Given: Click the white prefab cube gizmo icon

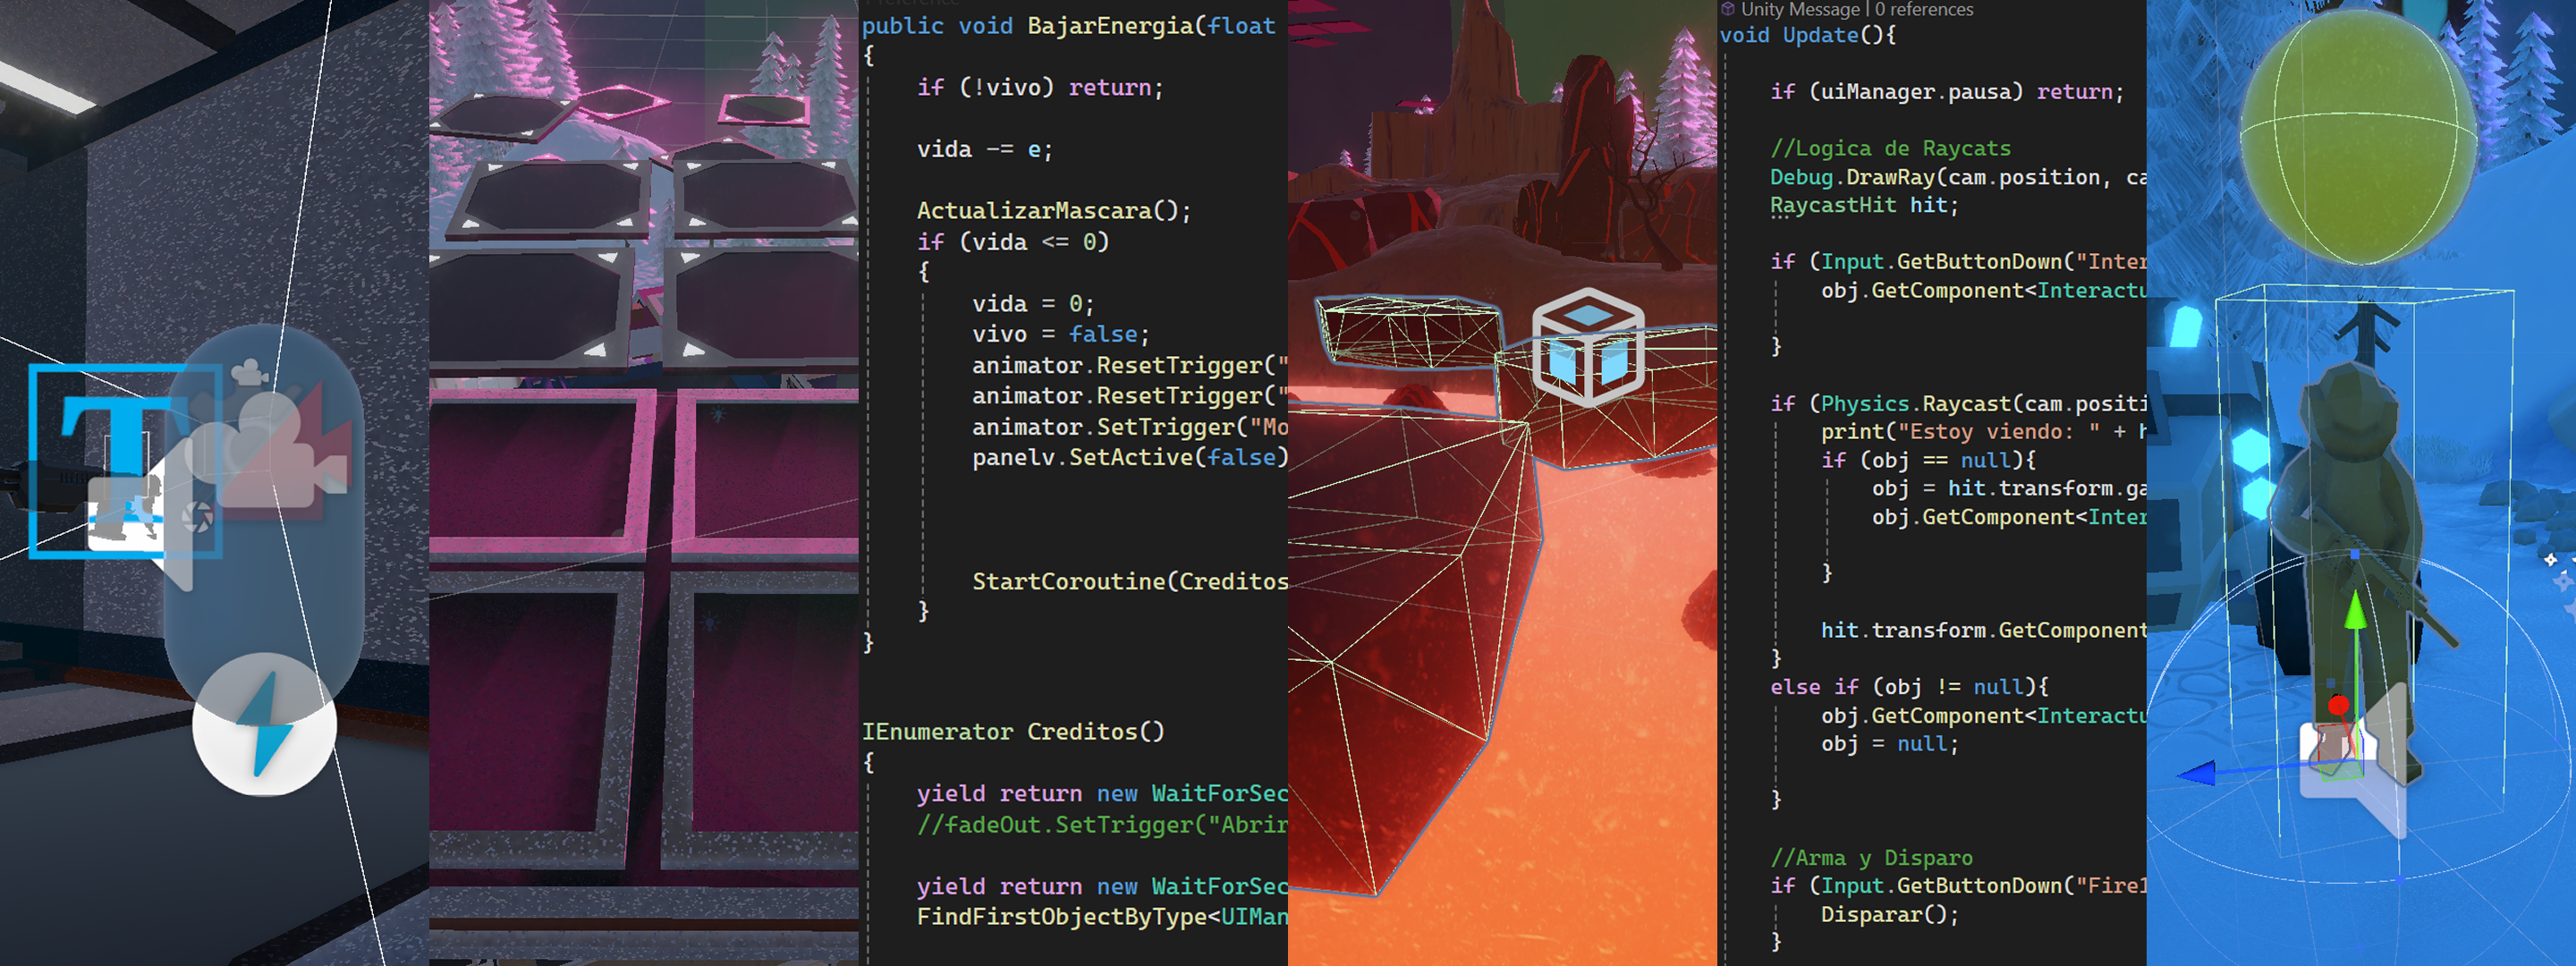Looking at the screenshot, I should [x=1588, y=347].
